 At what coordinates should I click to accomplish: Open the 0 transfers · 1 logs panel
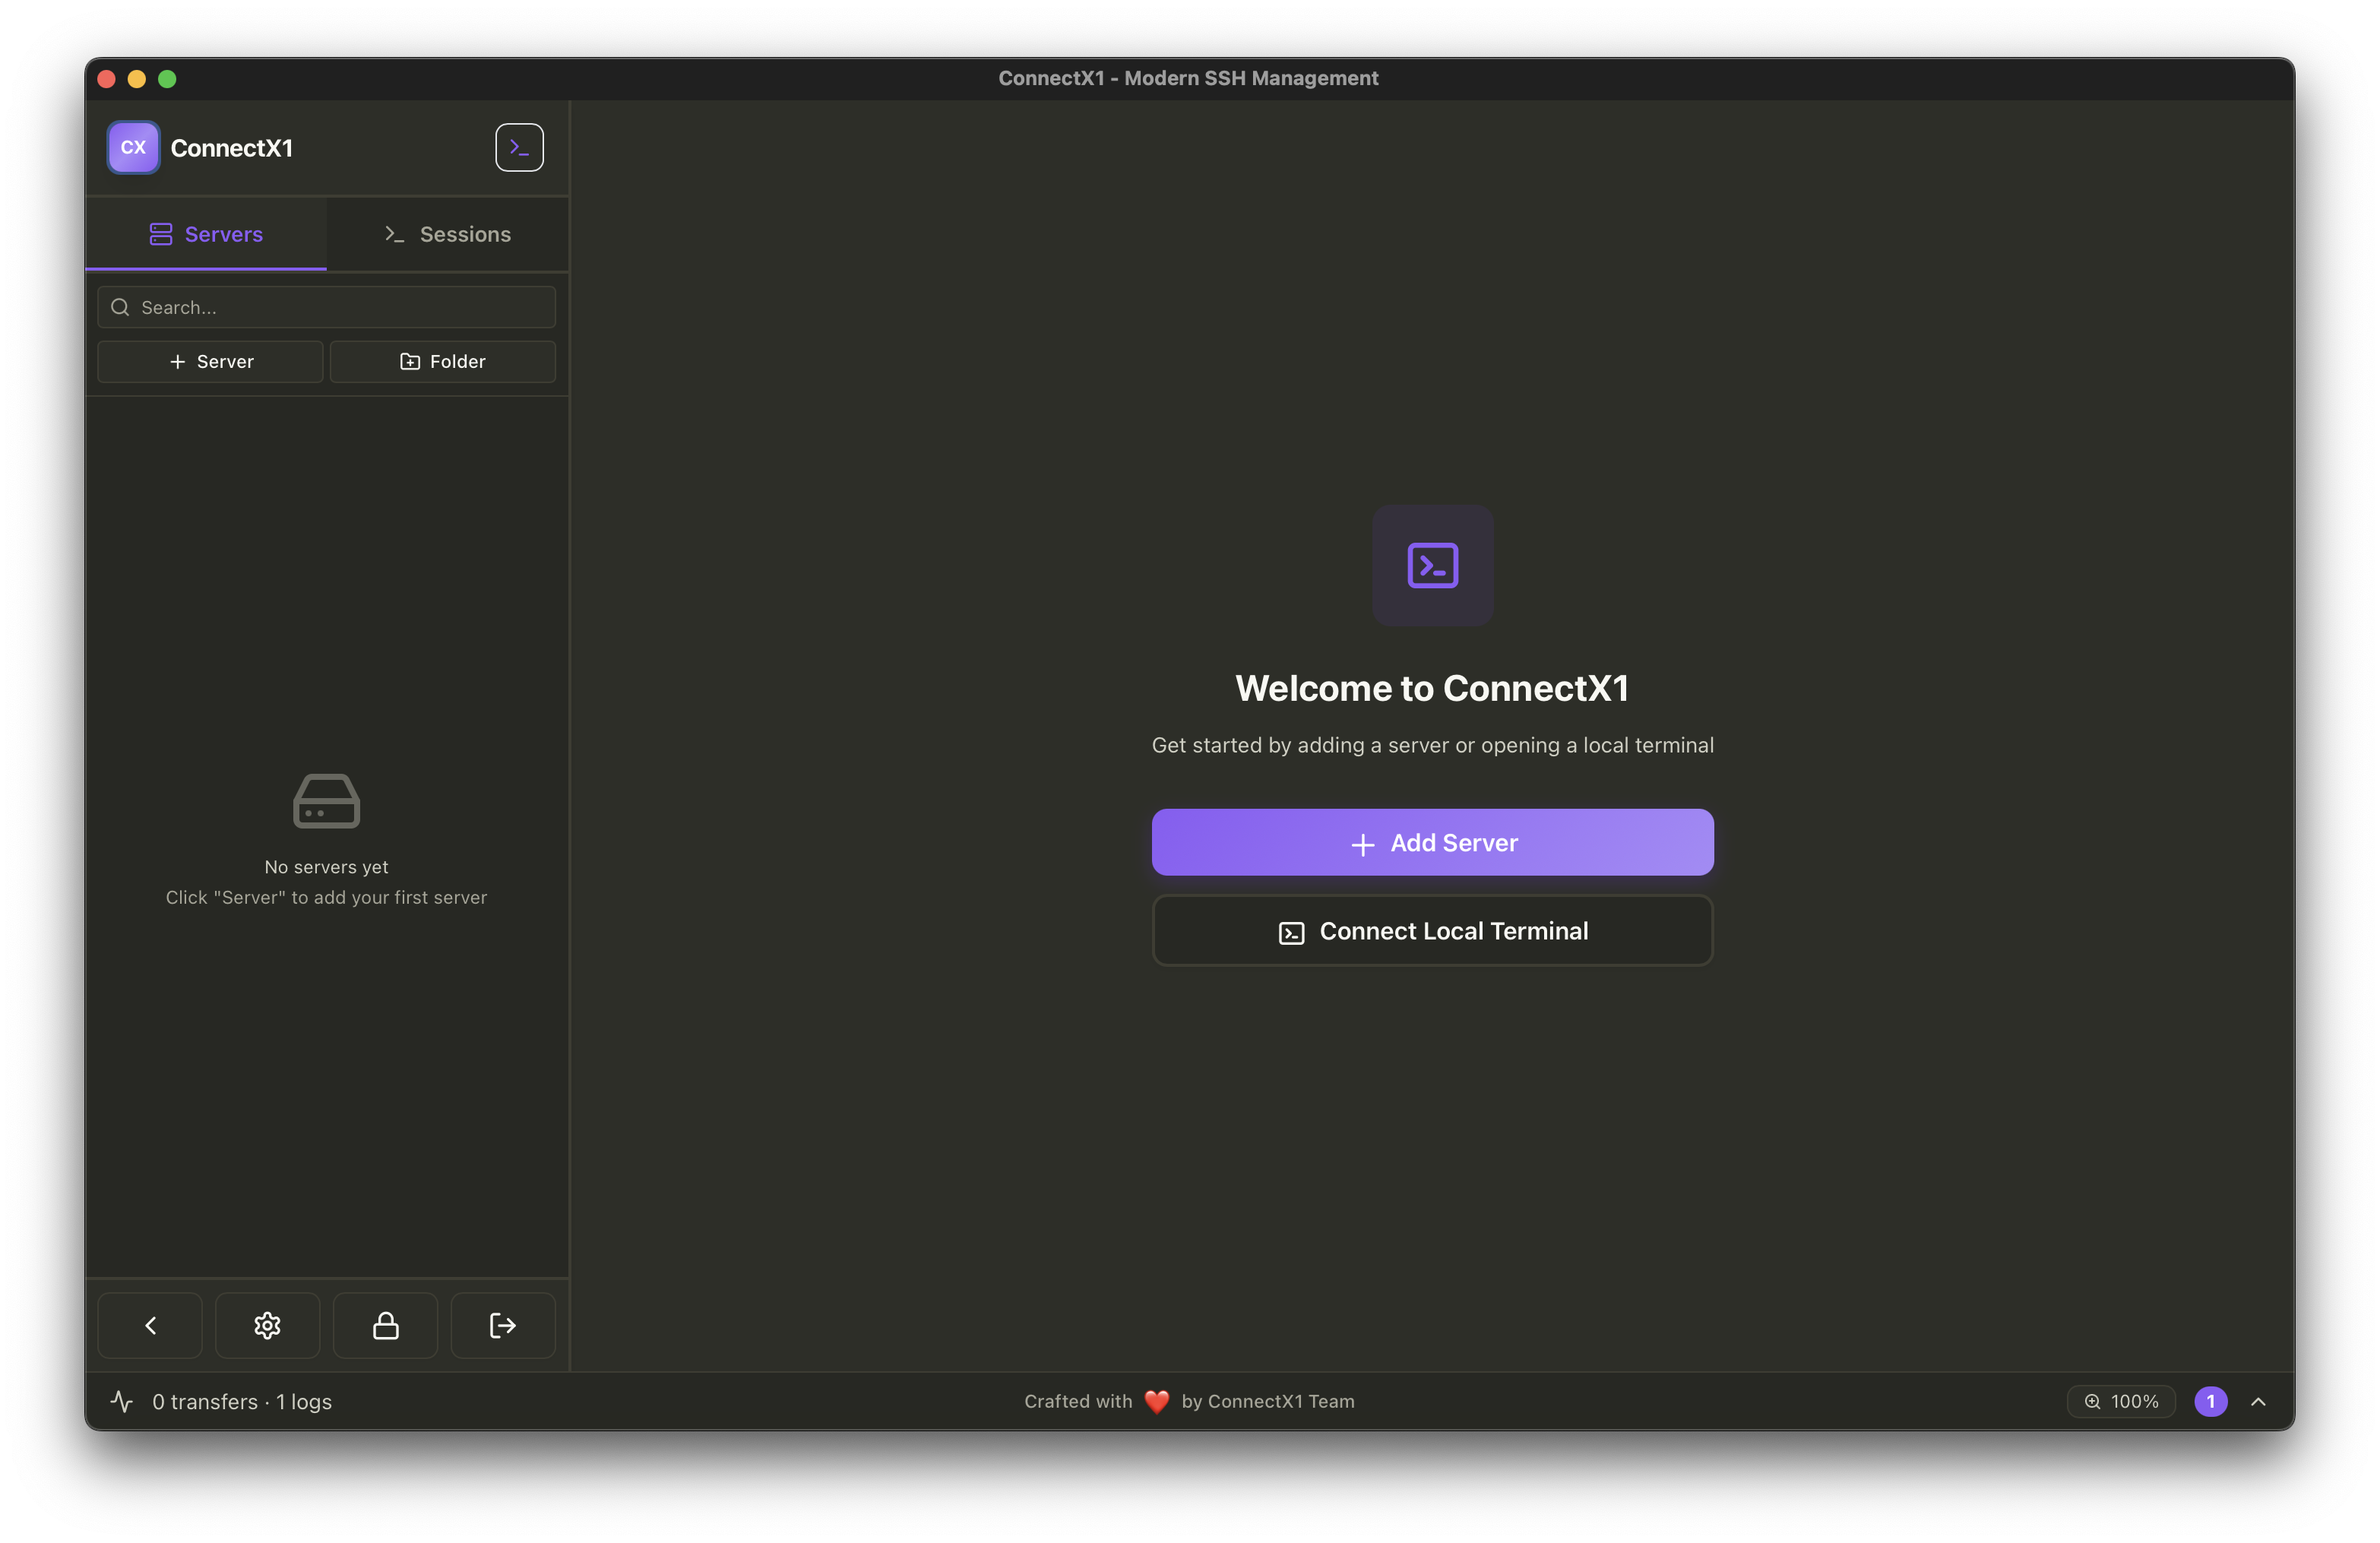point(241,1401)
